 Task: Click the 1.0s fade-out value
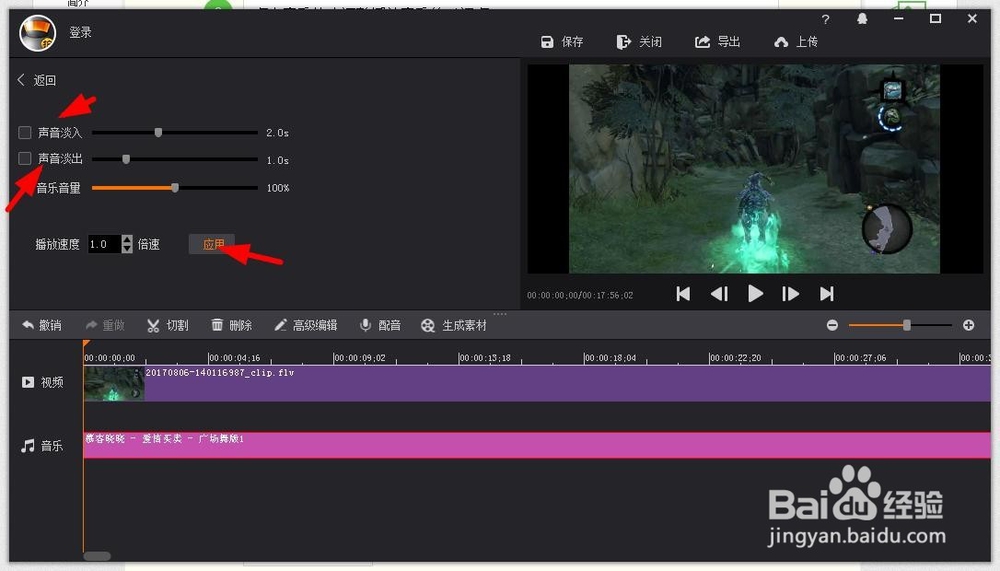[277, 160]
